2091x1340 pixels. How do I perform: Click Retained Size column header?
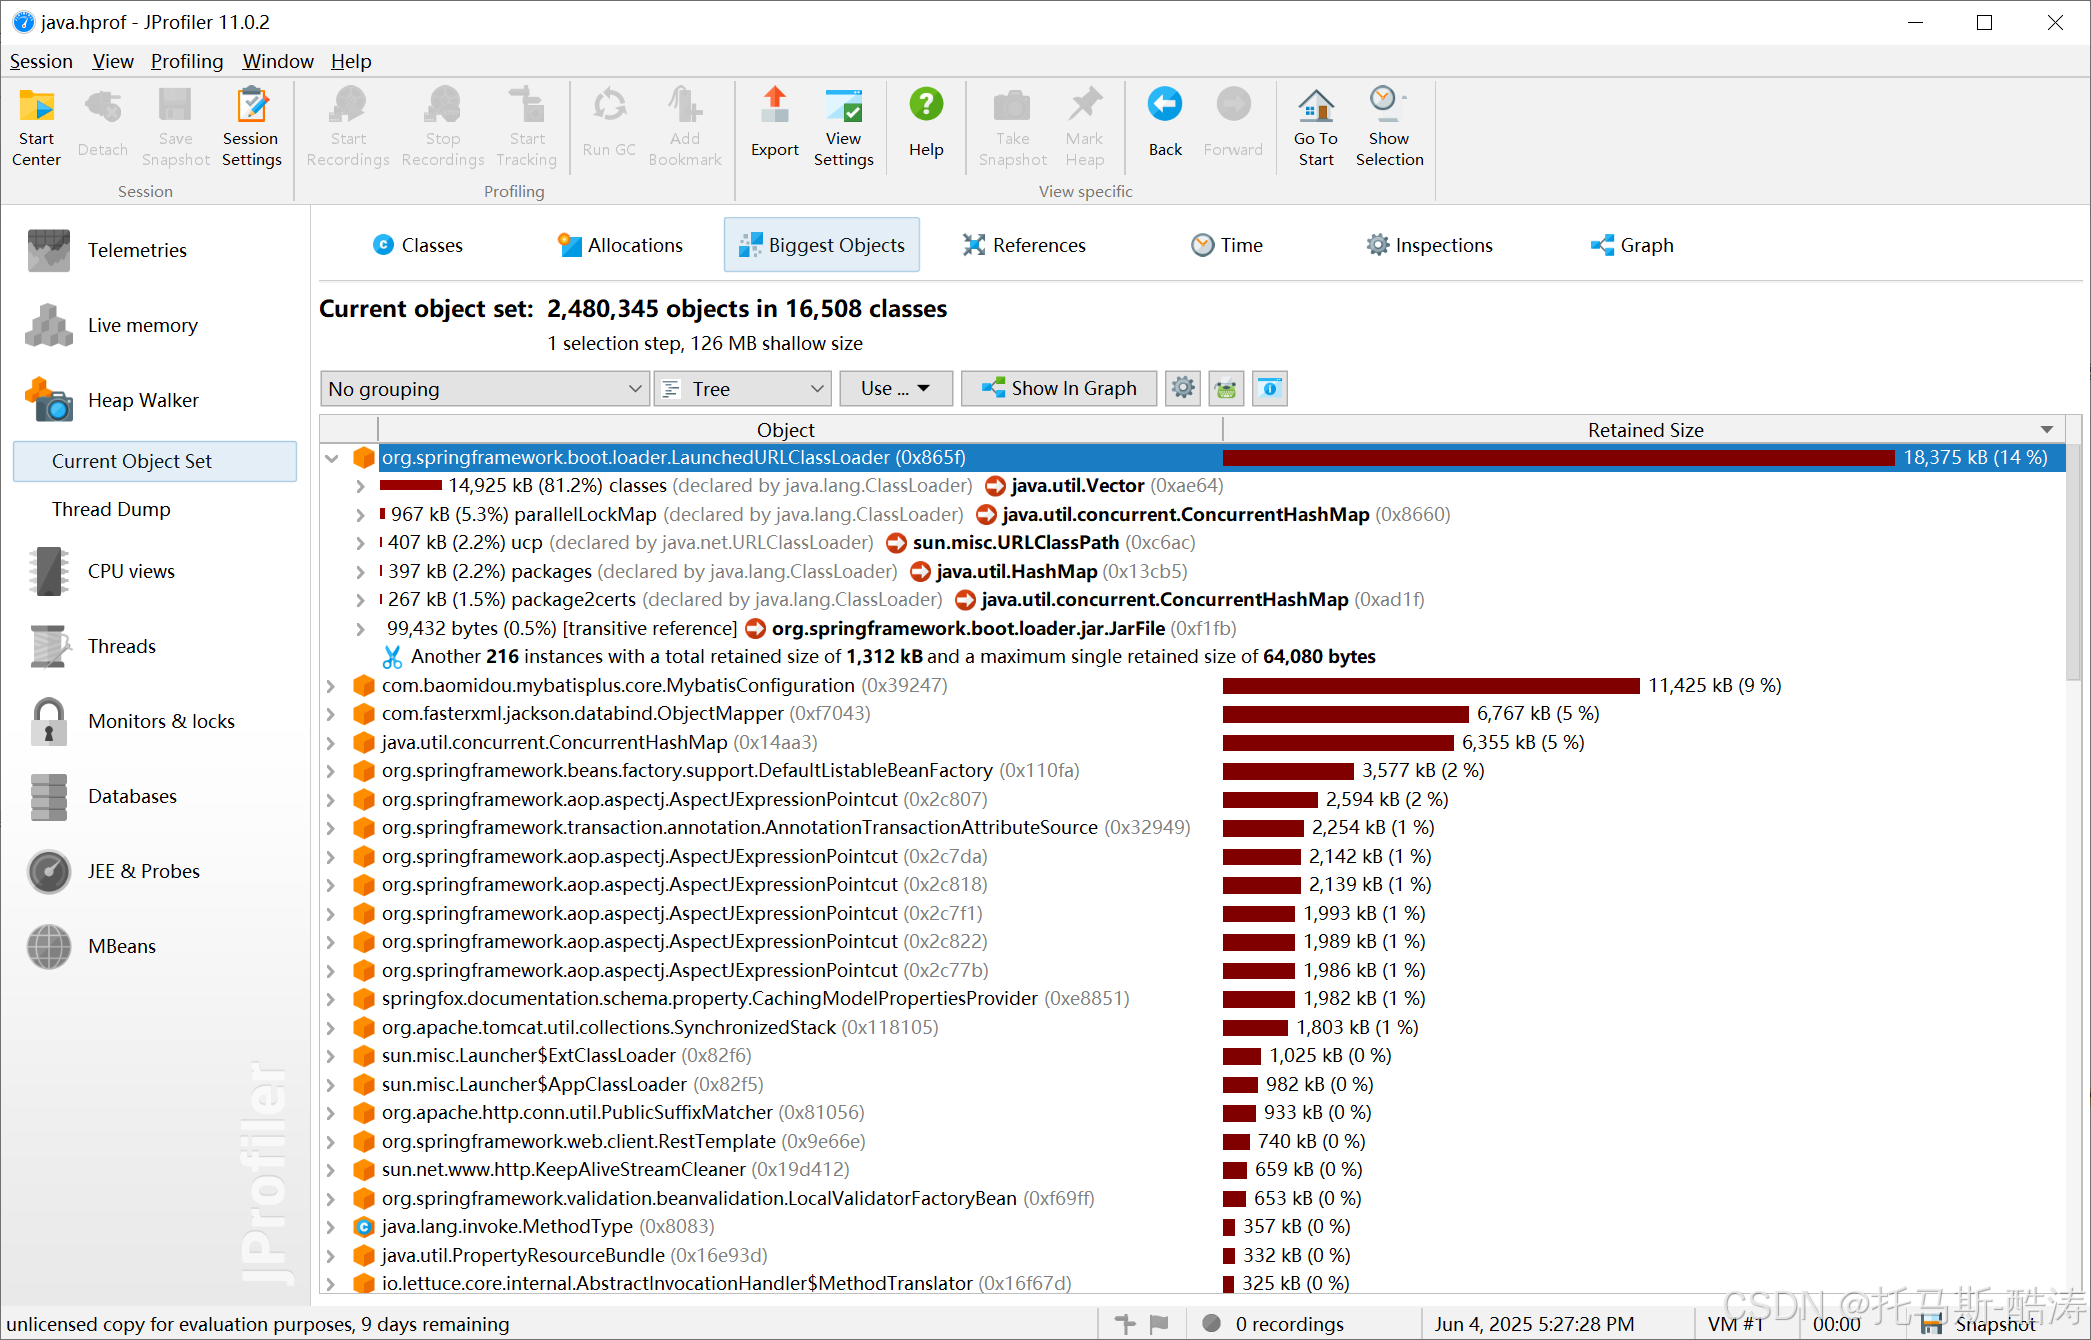click(1644, 430)
